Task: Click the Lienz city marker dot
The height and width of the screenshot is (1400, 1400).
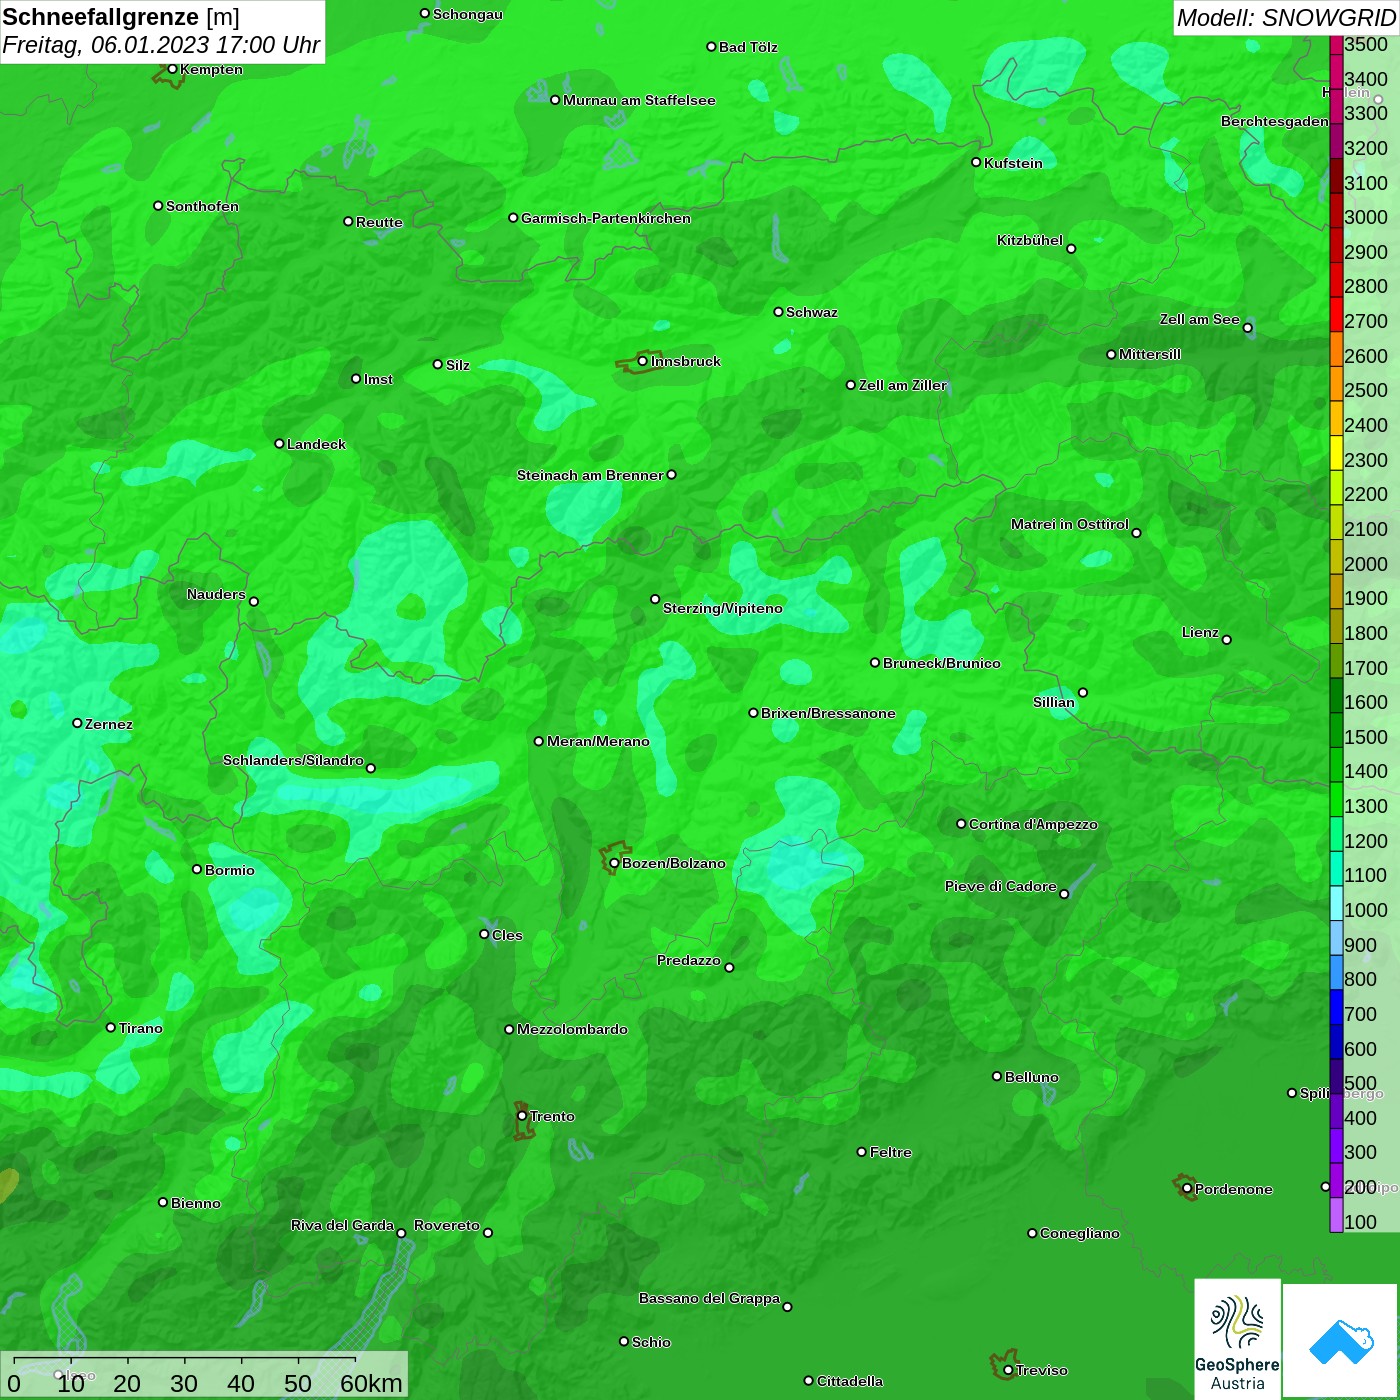Action: [x=1227, y=640]
